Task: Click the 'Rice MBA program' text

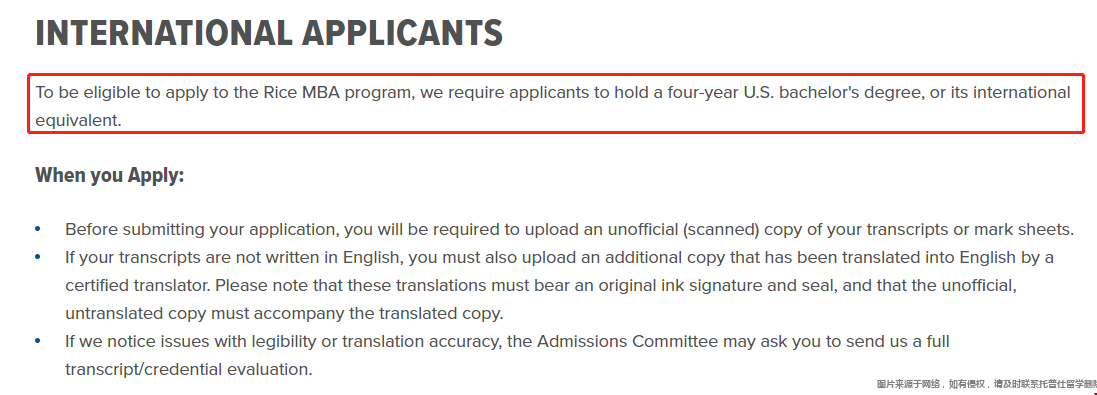Action: (339, 92)
